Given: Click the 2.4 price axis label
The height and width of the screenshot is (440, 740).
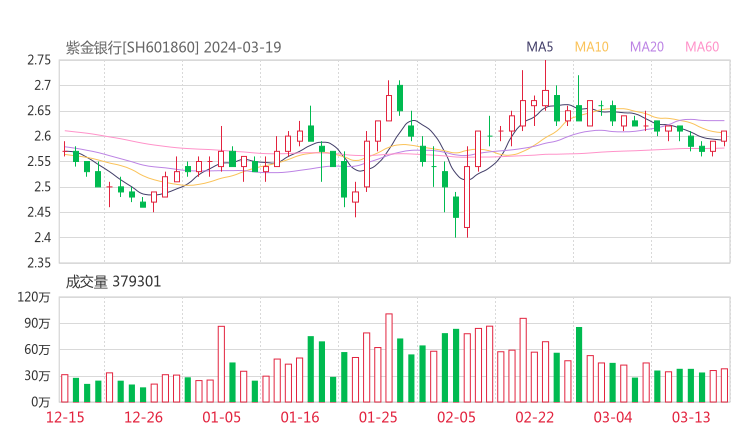Looking at the screenshot, I should pos(42,237).
